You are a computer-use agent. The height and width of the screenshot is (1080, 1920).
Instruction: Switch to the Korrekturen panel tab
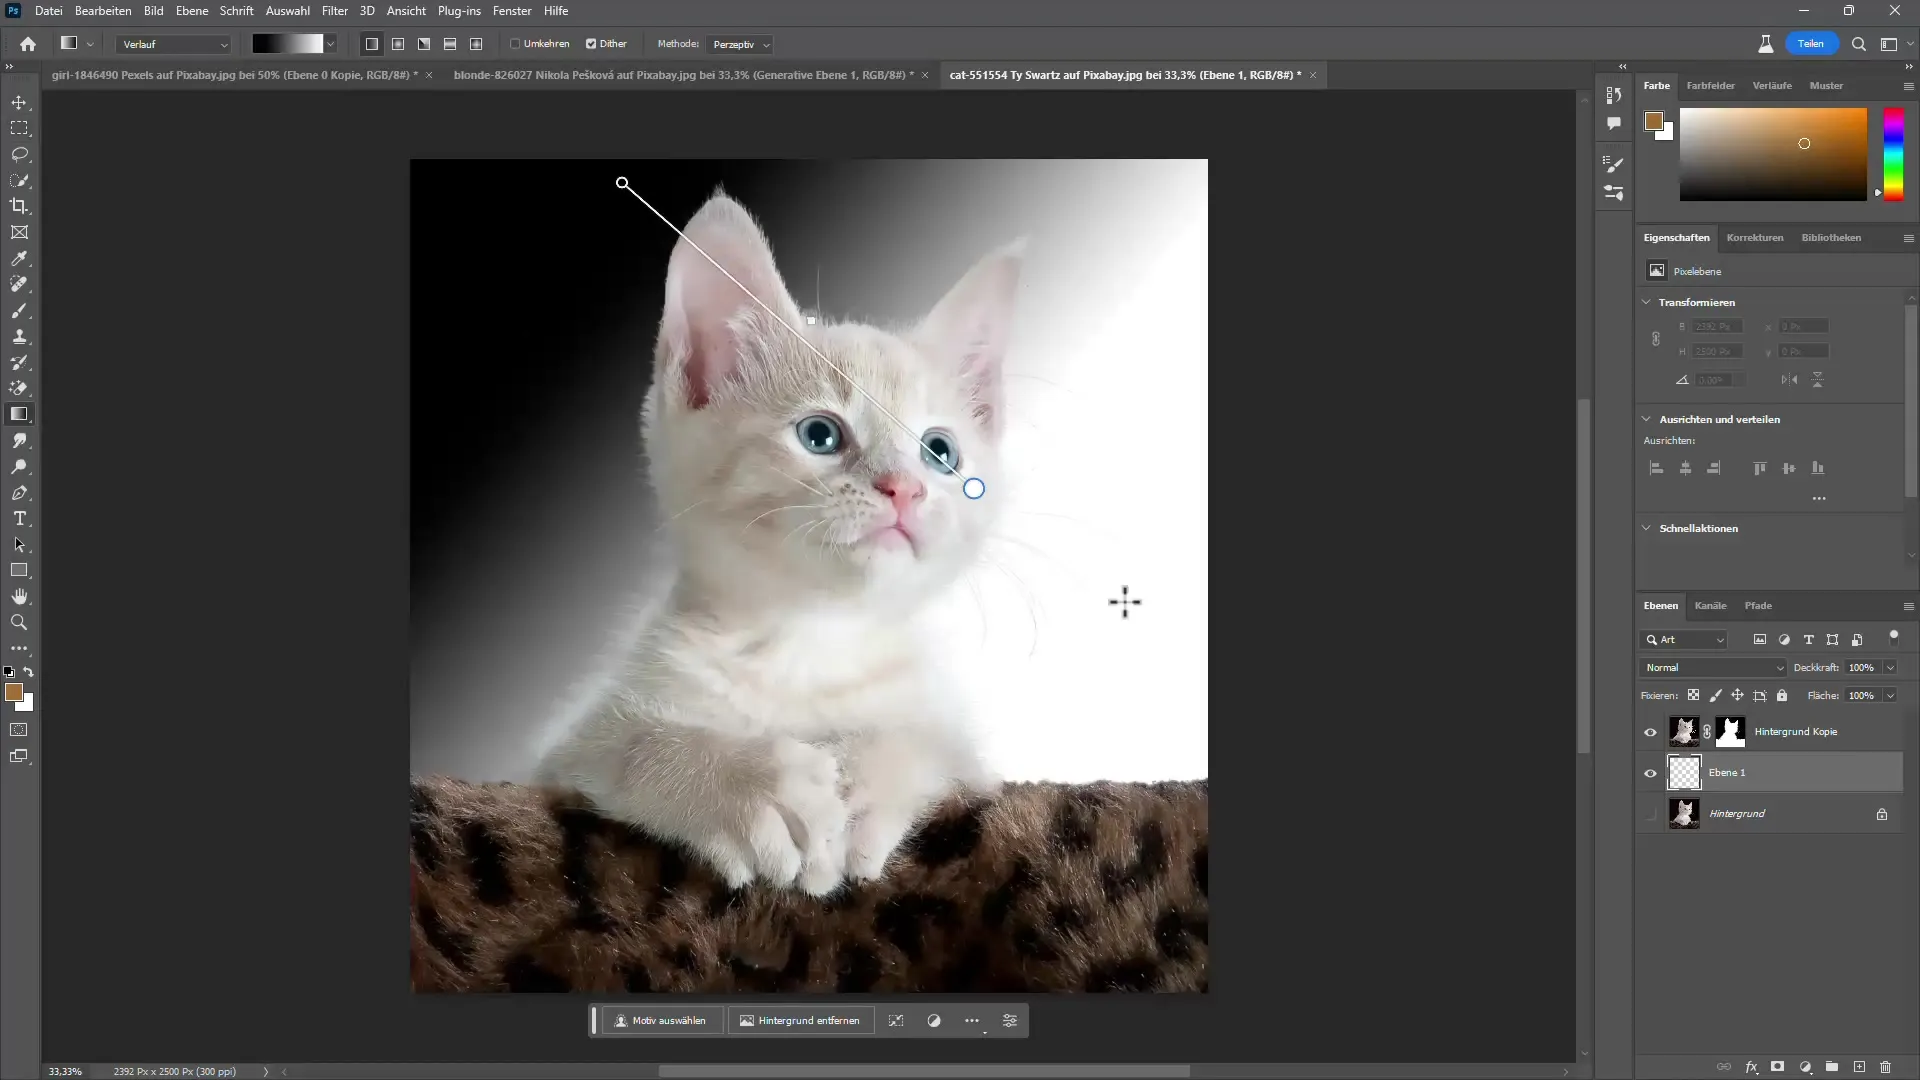click(1754, 236)
